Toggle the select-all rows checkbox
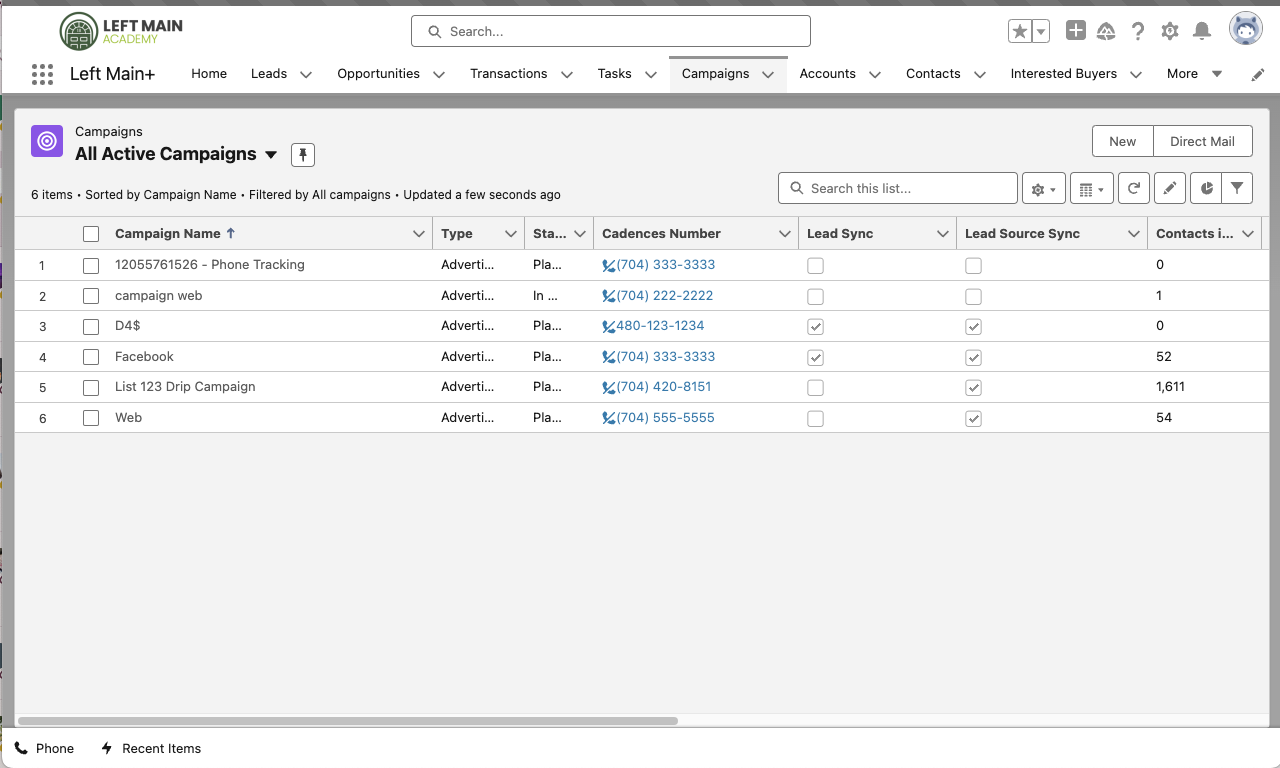 tap(91, 234)
